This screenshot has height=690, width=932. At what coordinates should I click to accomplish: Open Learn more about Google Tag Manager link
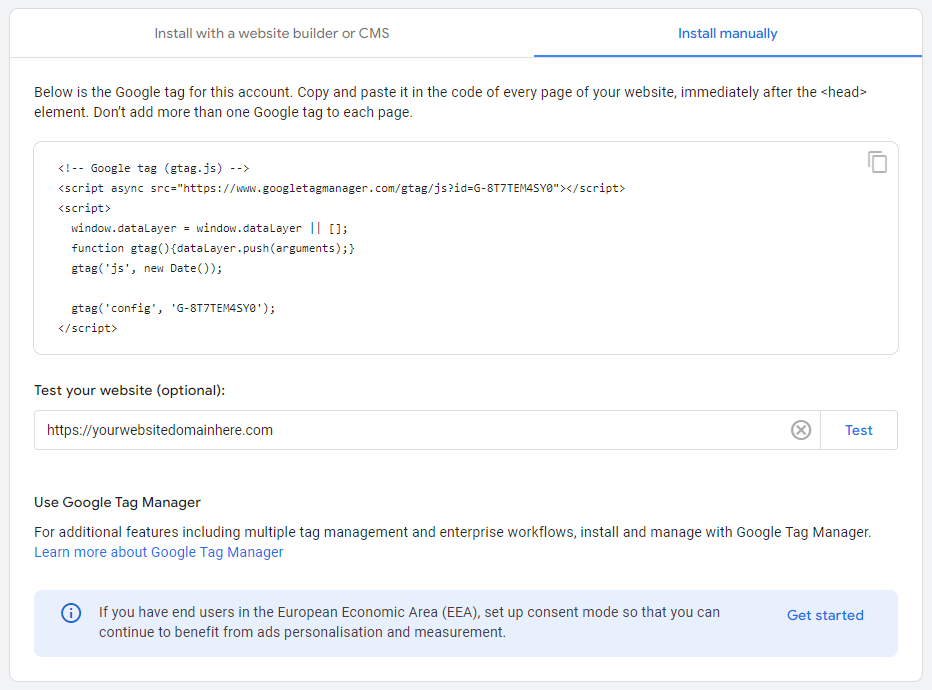[159, 552]
